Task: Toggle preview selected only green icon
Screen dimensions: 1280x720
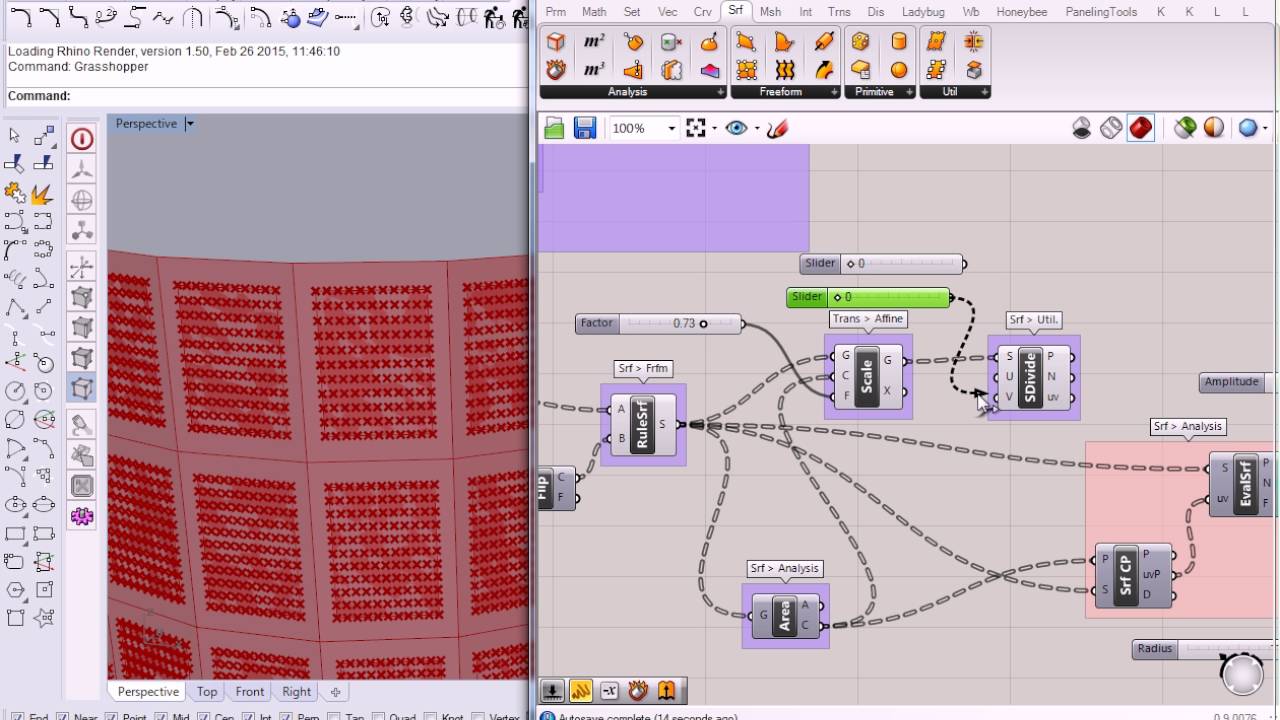Action: pos(1185,128)
